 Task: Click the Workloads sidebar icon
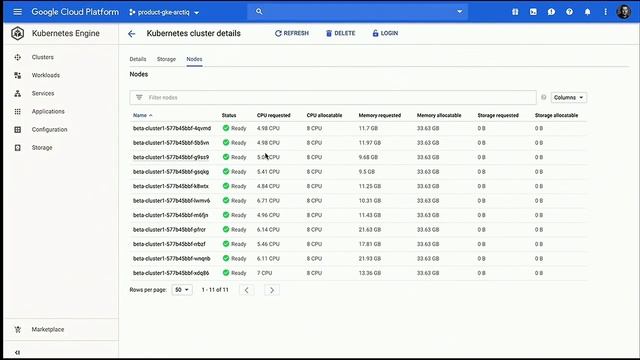(x=18, y=75)
